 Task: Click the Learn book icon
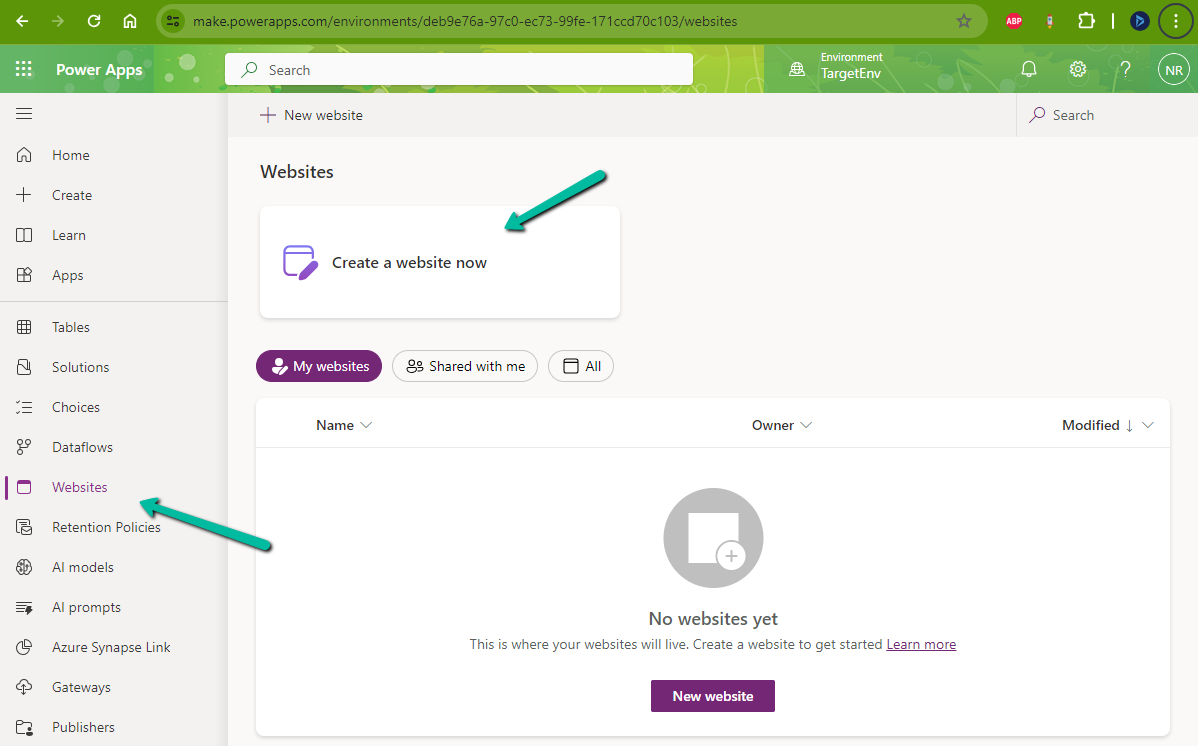click(x=24, y=235)
